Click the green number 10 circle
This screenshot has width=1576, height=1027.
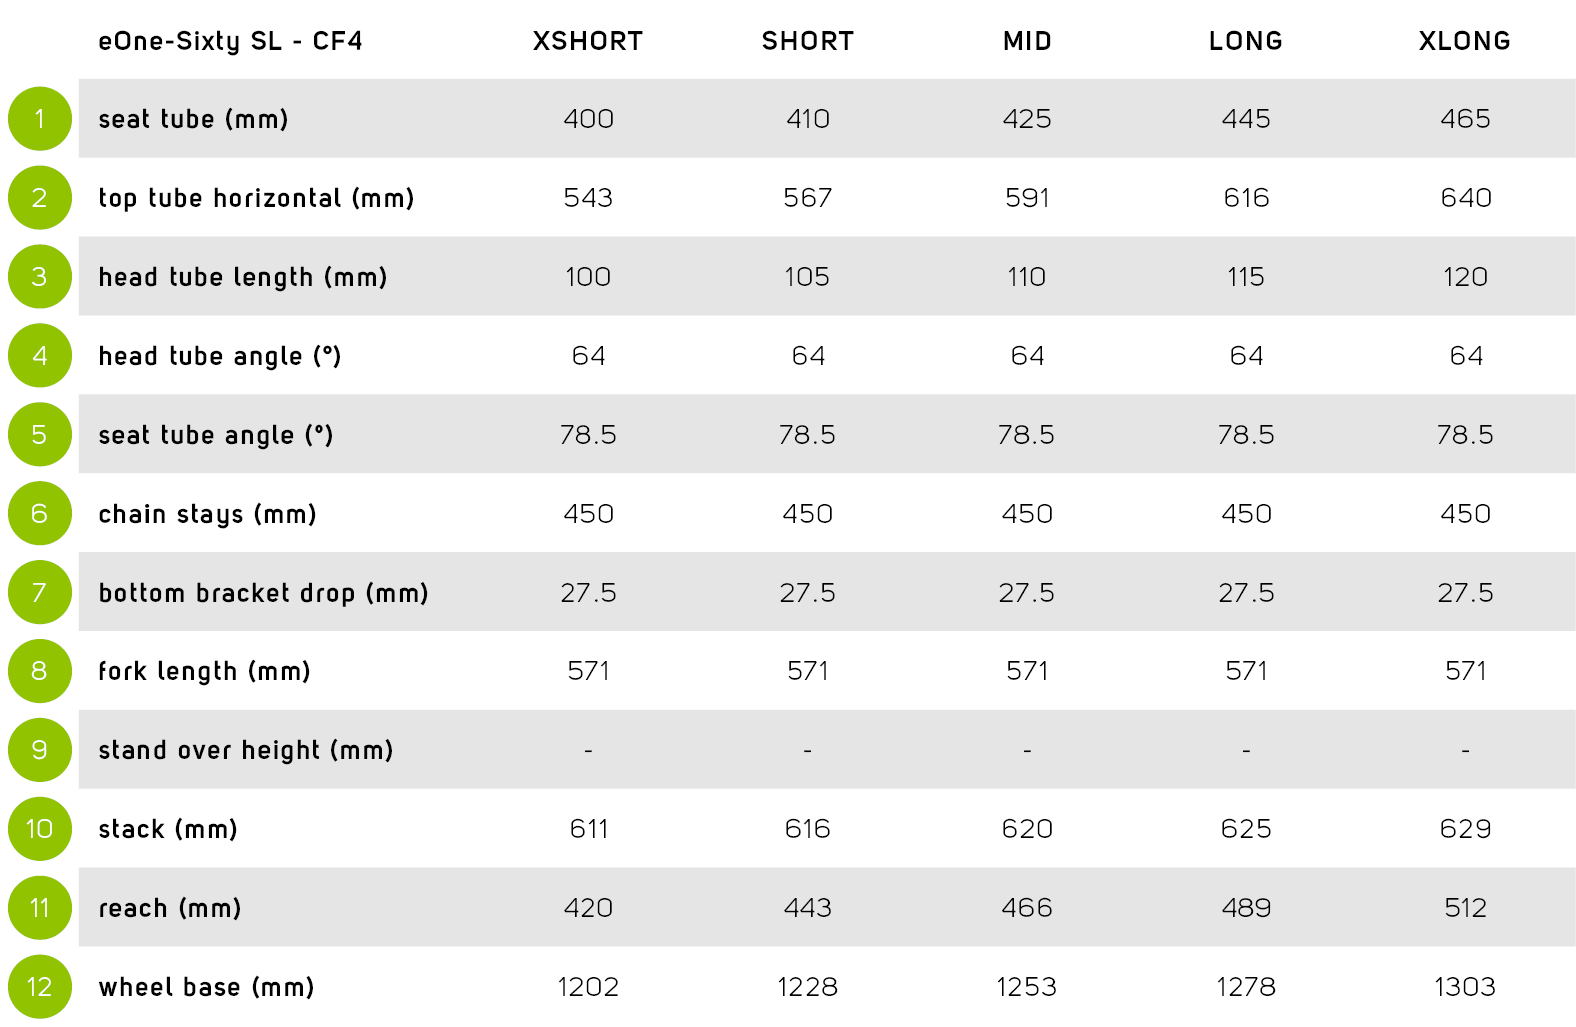pyautogui.click(x=40, y=829)
